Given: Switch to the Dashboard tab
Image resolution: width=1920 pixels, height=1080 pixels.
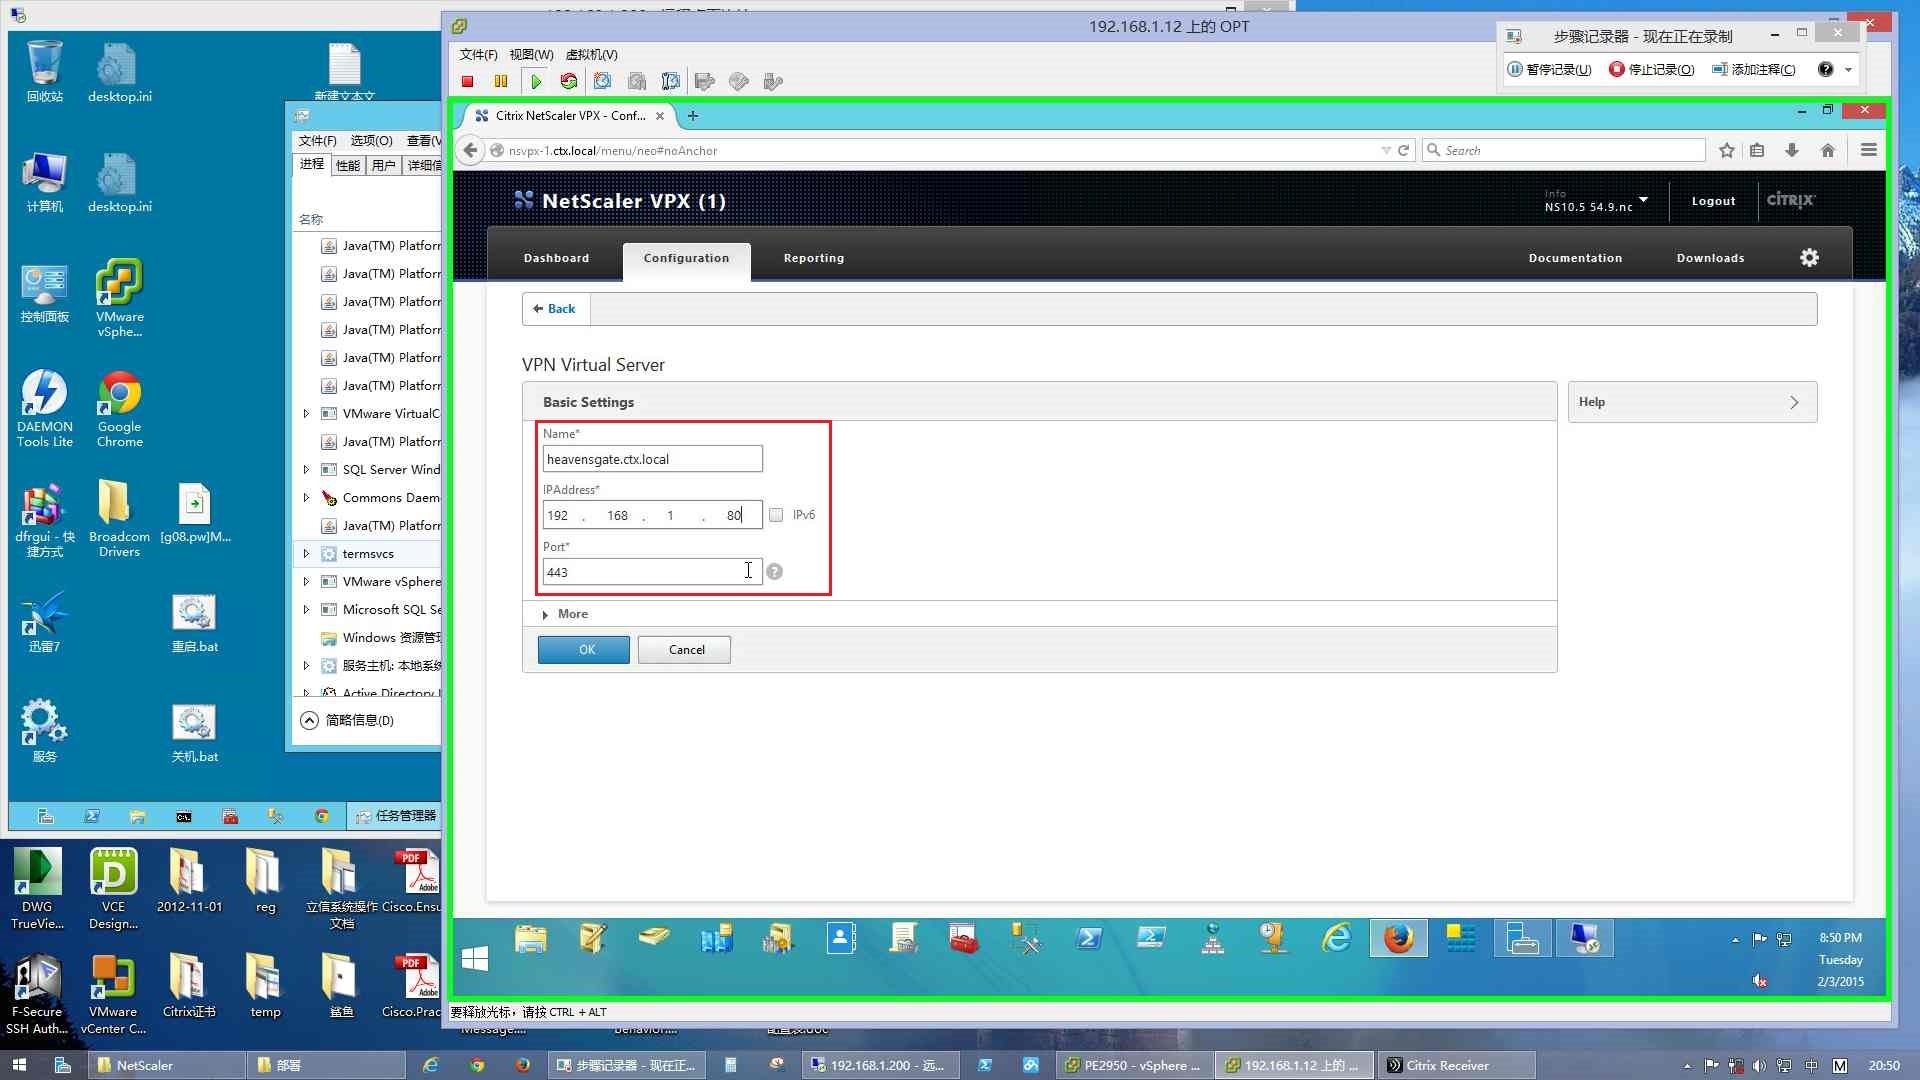Looking at the screenshot, I should click(x=556, y=259).
